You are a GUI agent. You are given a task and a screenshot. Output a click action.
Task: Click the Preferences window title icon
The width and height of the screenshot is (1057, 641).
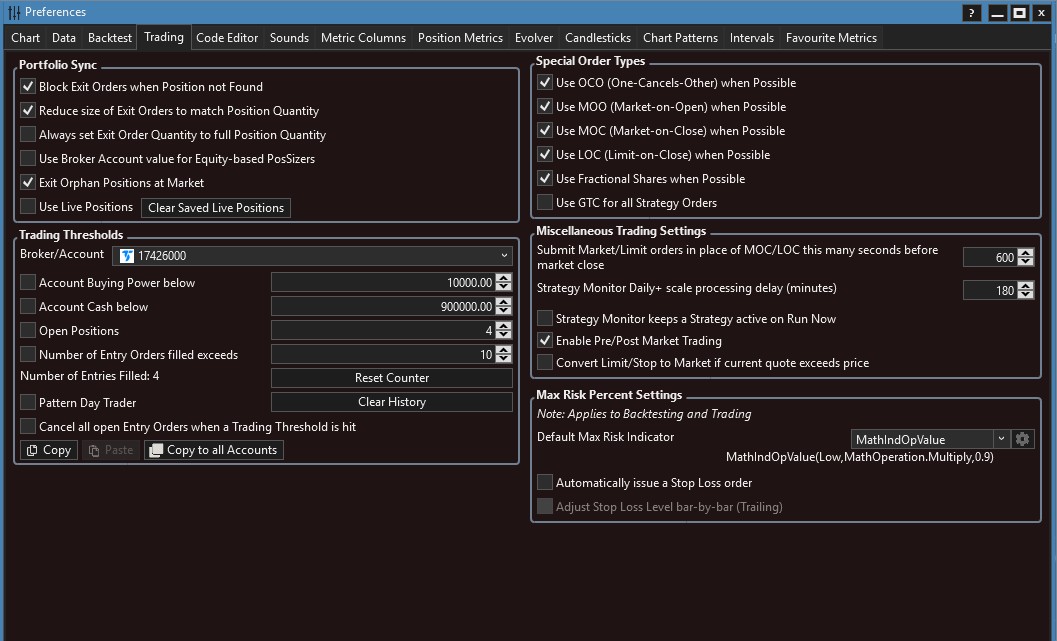[13, 12]
